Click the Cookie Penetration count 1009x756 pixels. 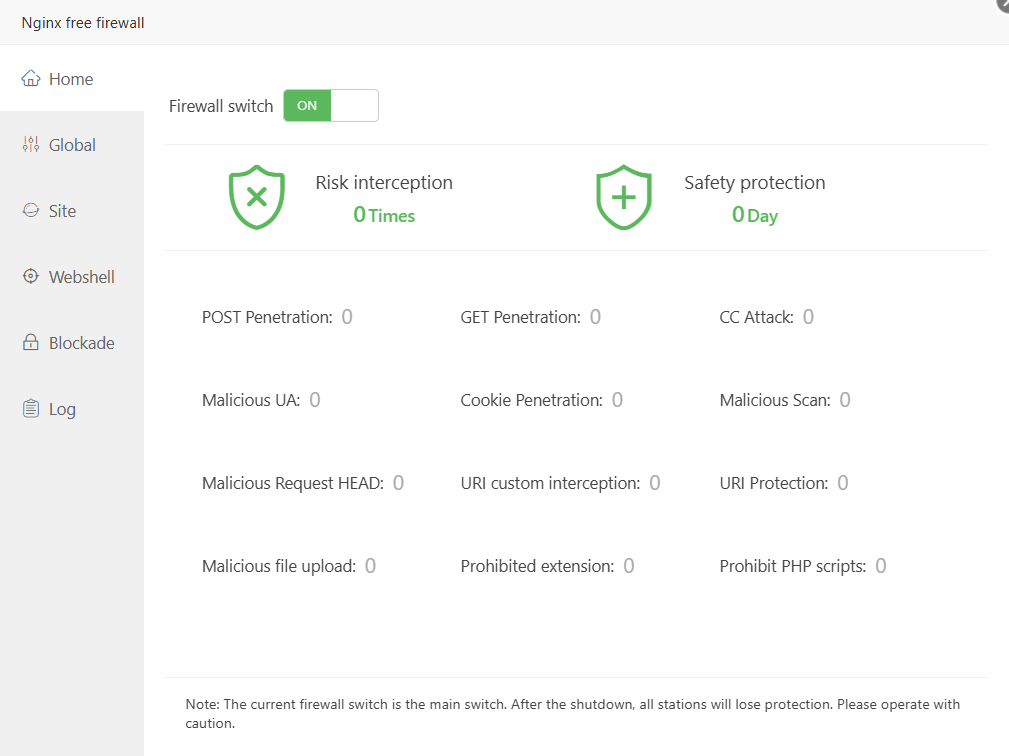pos(617,400)
